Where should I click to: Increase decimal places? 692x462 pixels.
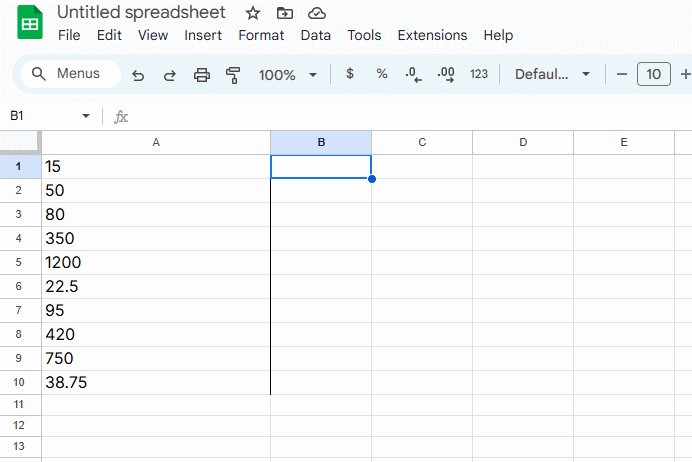446,74
